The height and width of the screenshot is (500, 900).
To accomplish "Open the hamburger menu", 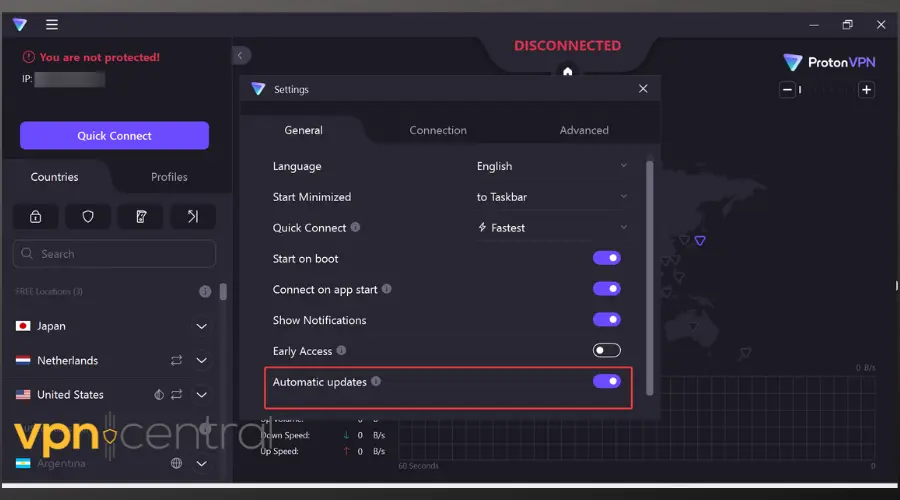I will click(x=52, y=25).
